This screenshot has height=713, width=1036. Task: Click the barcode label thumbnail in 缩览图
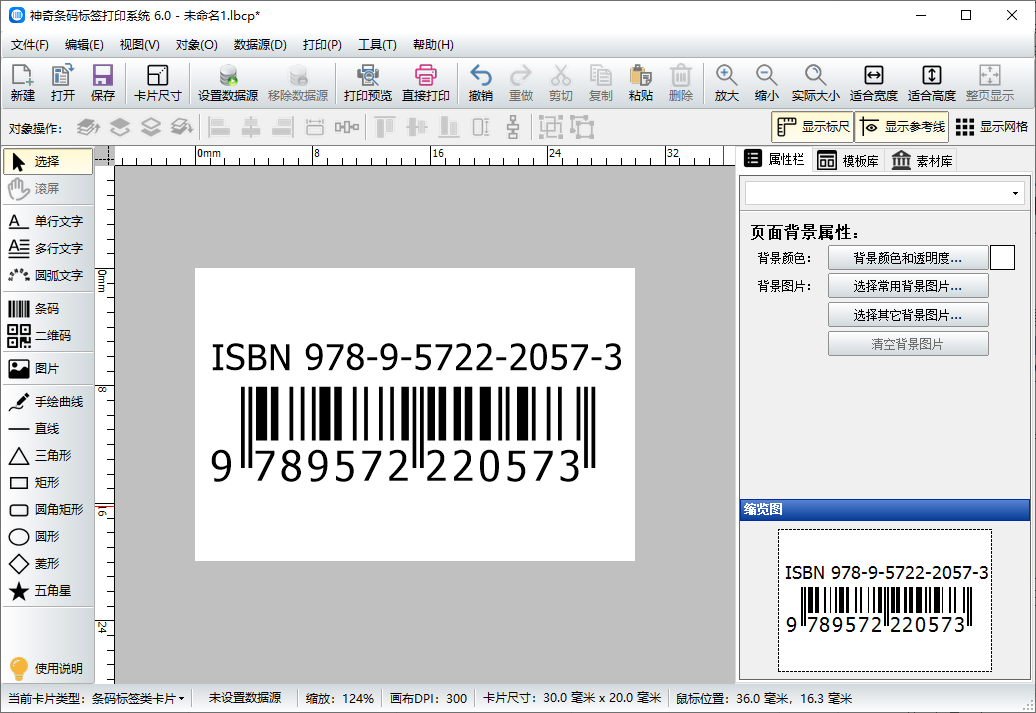(885, 600)
